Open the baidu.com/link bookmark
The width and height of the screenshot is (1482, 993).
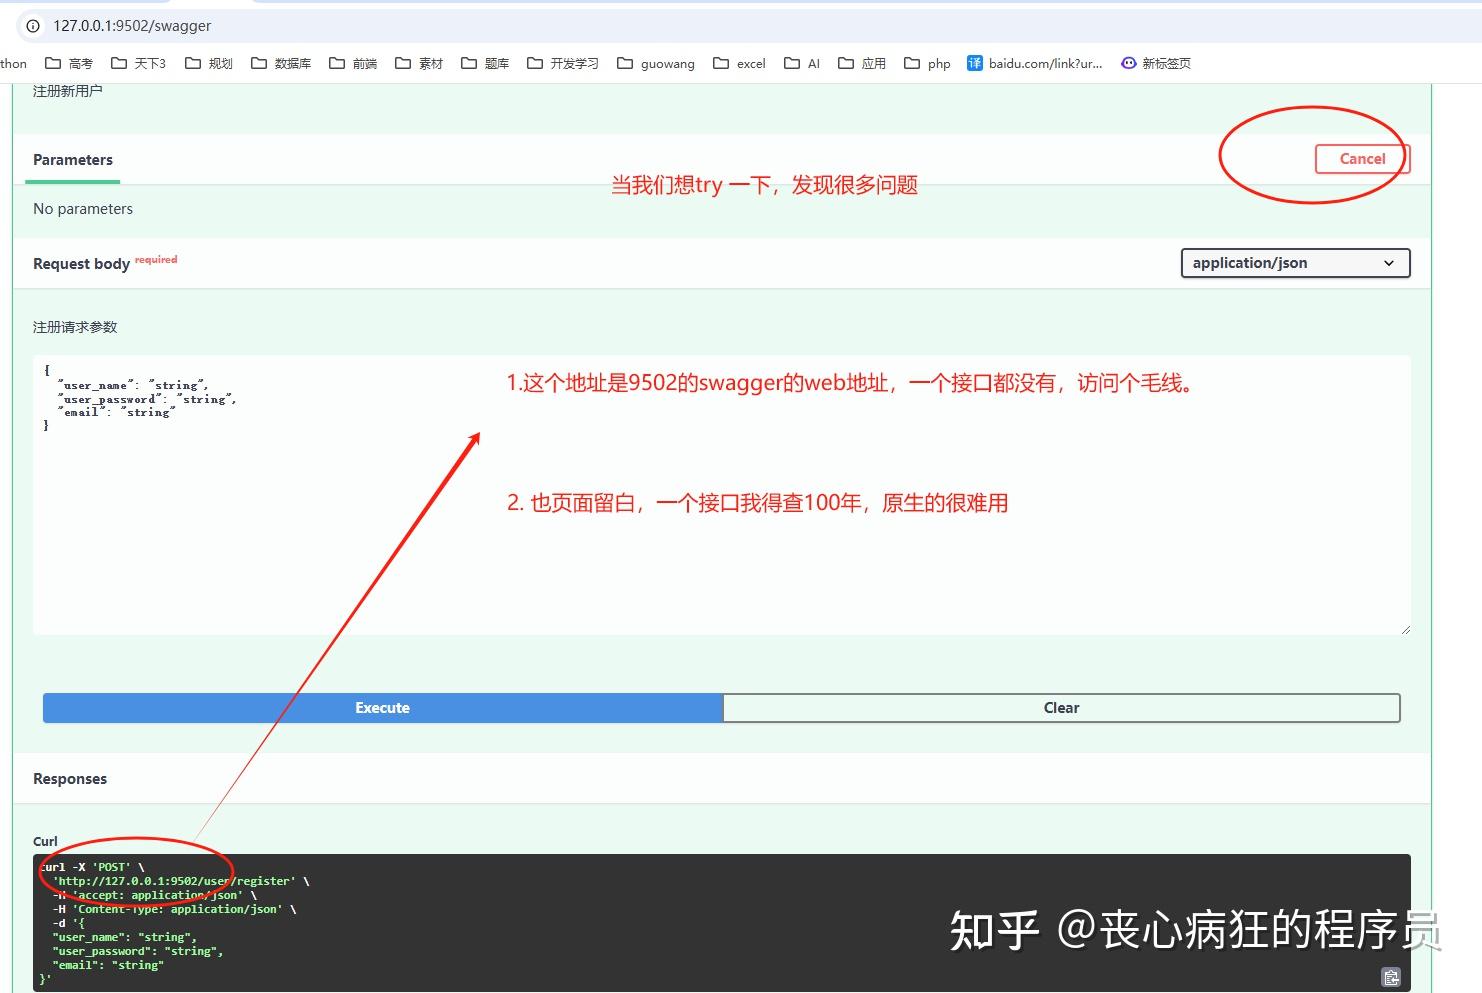point(1035,63)
